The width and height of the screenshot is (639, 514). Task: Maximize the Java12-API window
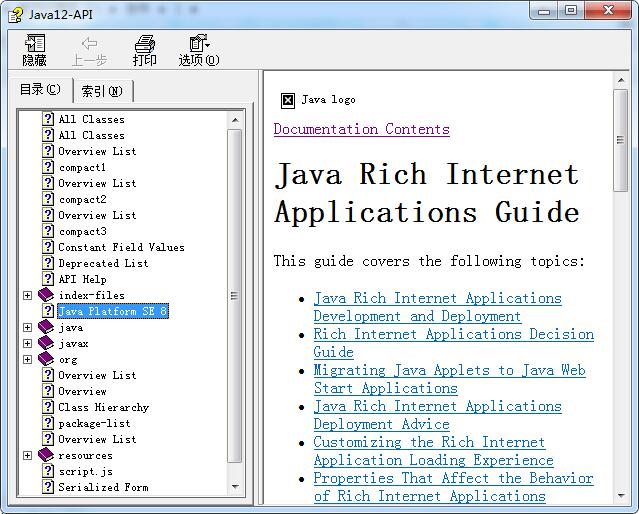(571, 10)
